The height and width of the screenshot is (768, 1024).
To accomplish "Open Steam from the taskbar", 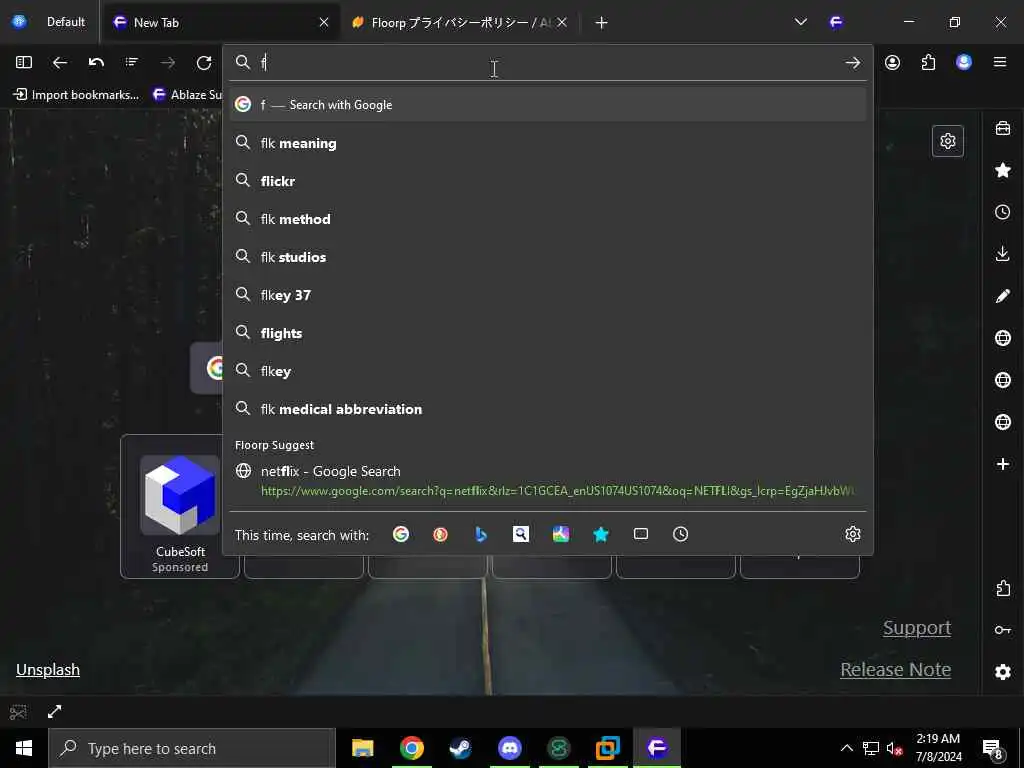I will [460, 748].
